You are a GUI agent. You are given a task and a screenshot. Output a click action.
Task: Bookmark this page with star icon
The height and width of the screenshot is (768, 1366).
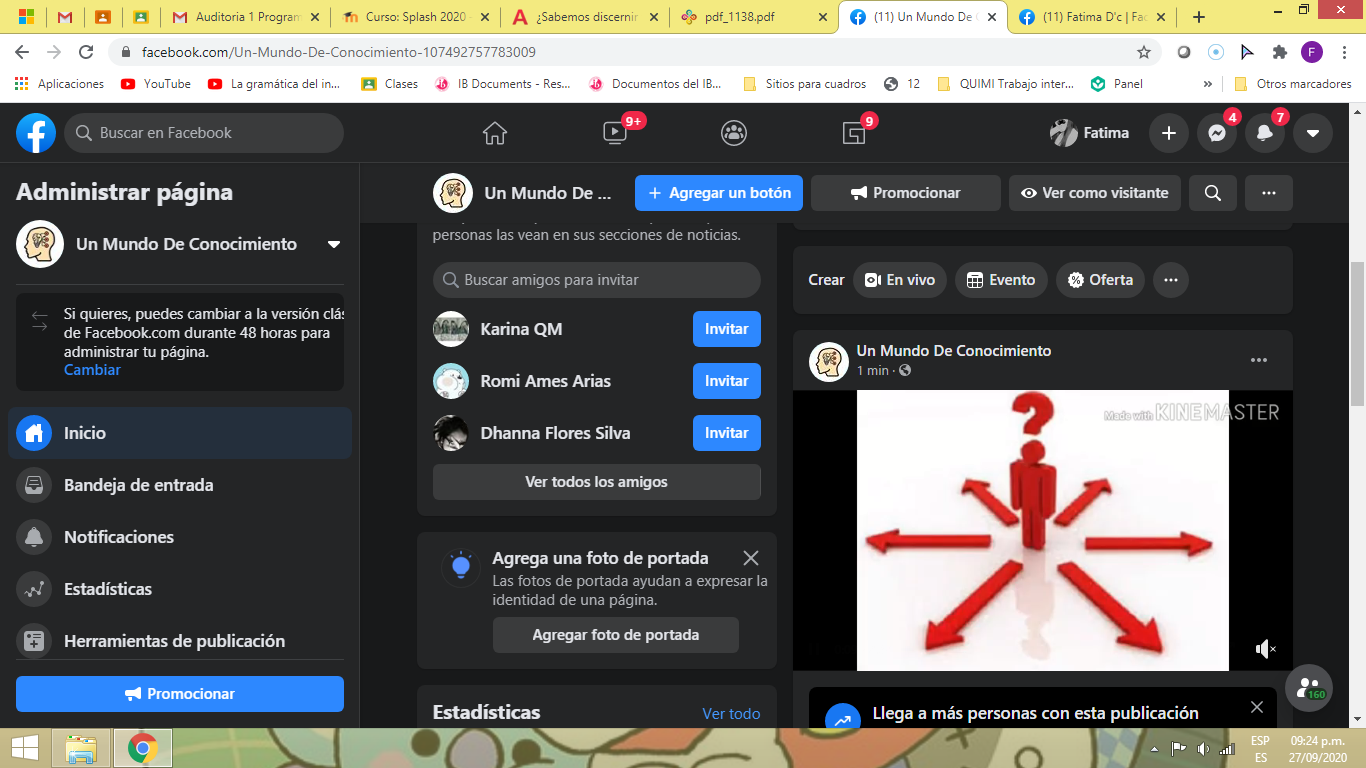coord(1144,52)
